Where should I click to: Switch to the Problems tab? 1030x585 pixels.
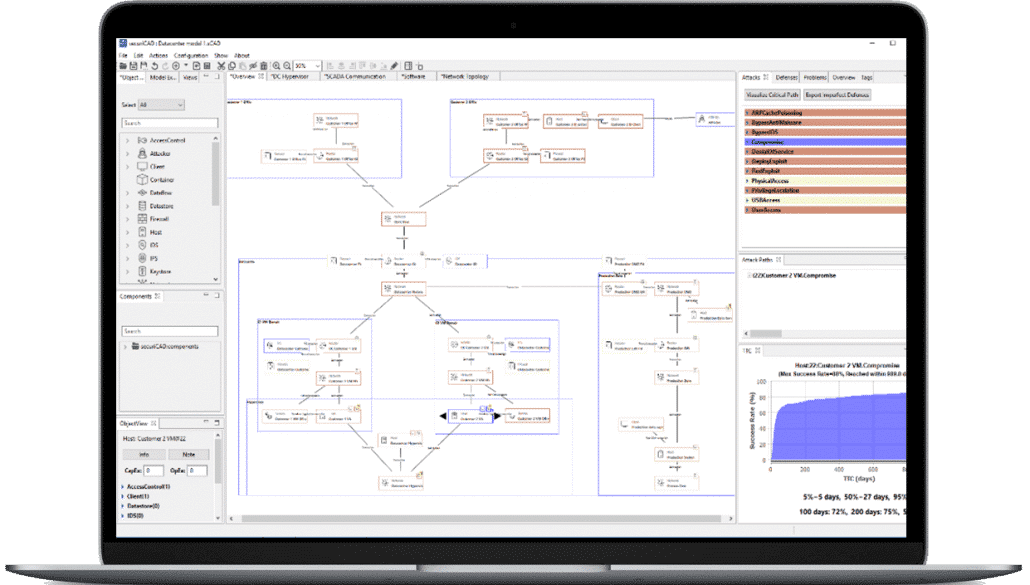815,77
